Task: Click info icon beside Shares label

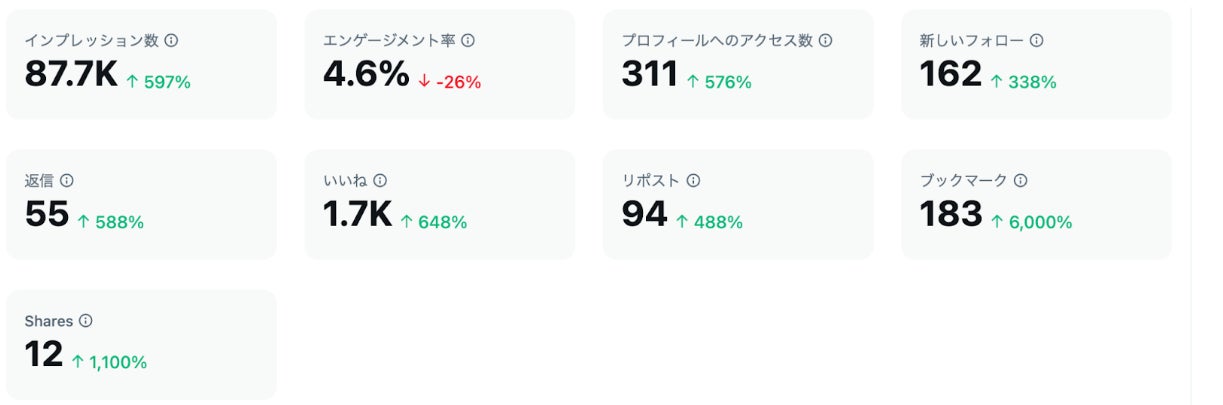Action: (x=86, y=321)
